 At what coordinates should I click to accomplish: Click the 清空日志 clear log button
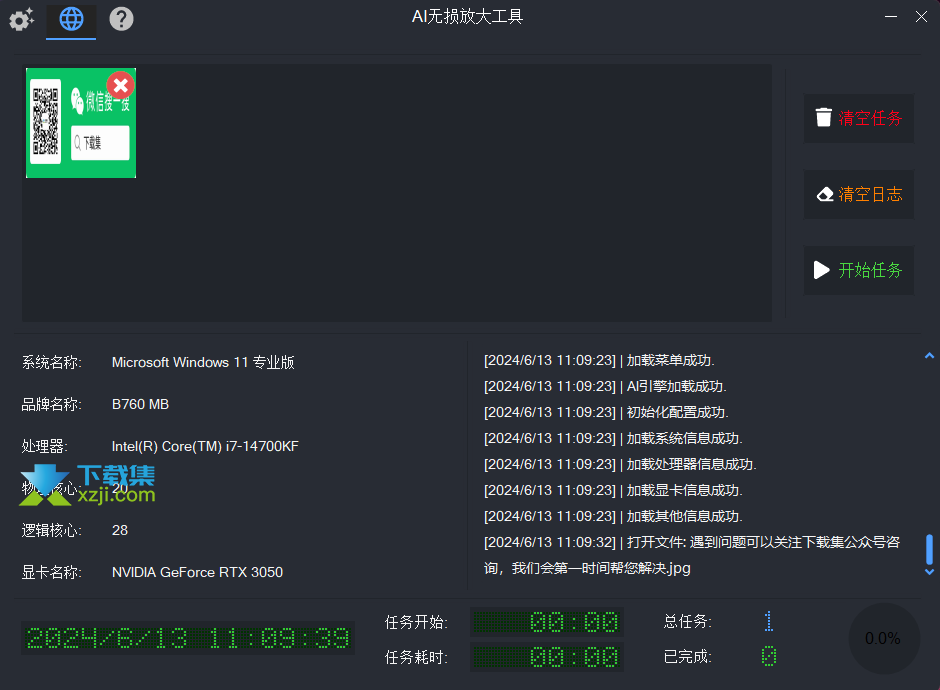tap(858, 194)
